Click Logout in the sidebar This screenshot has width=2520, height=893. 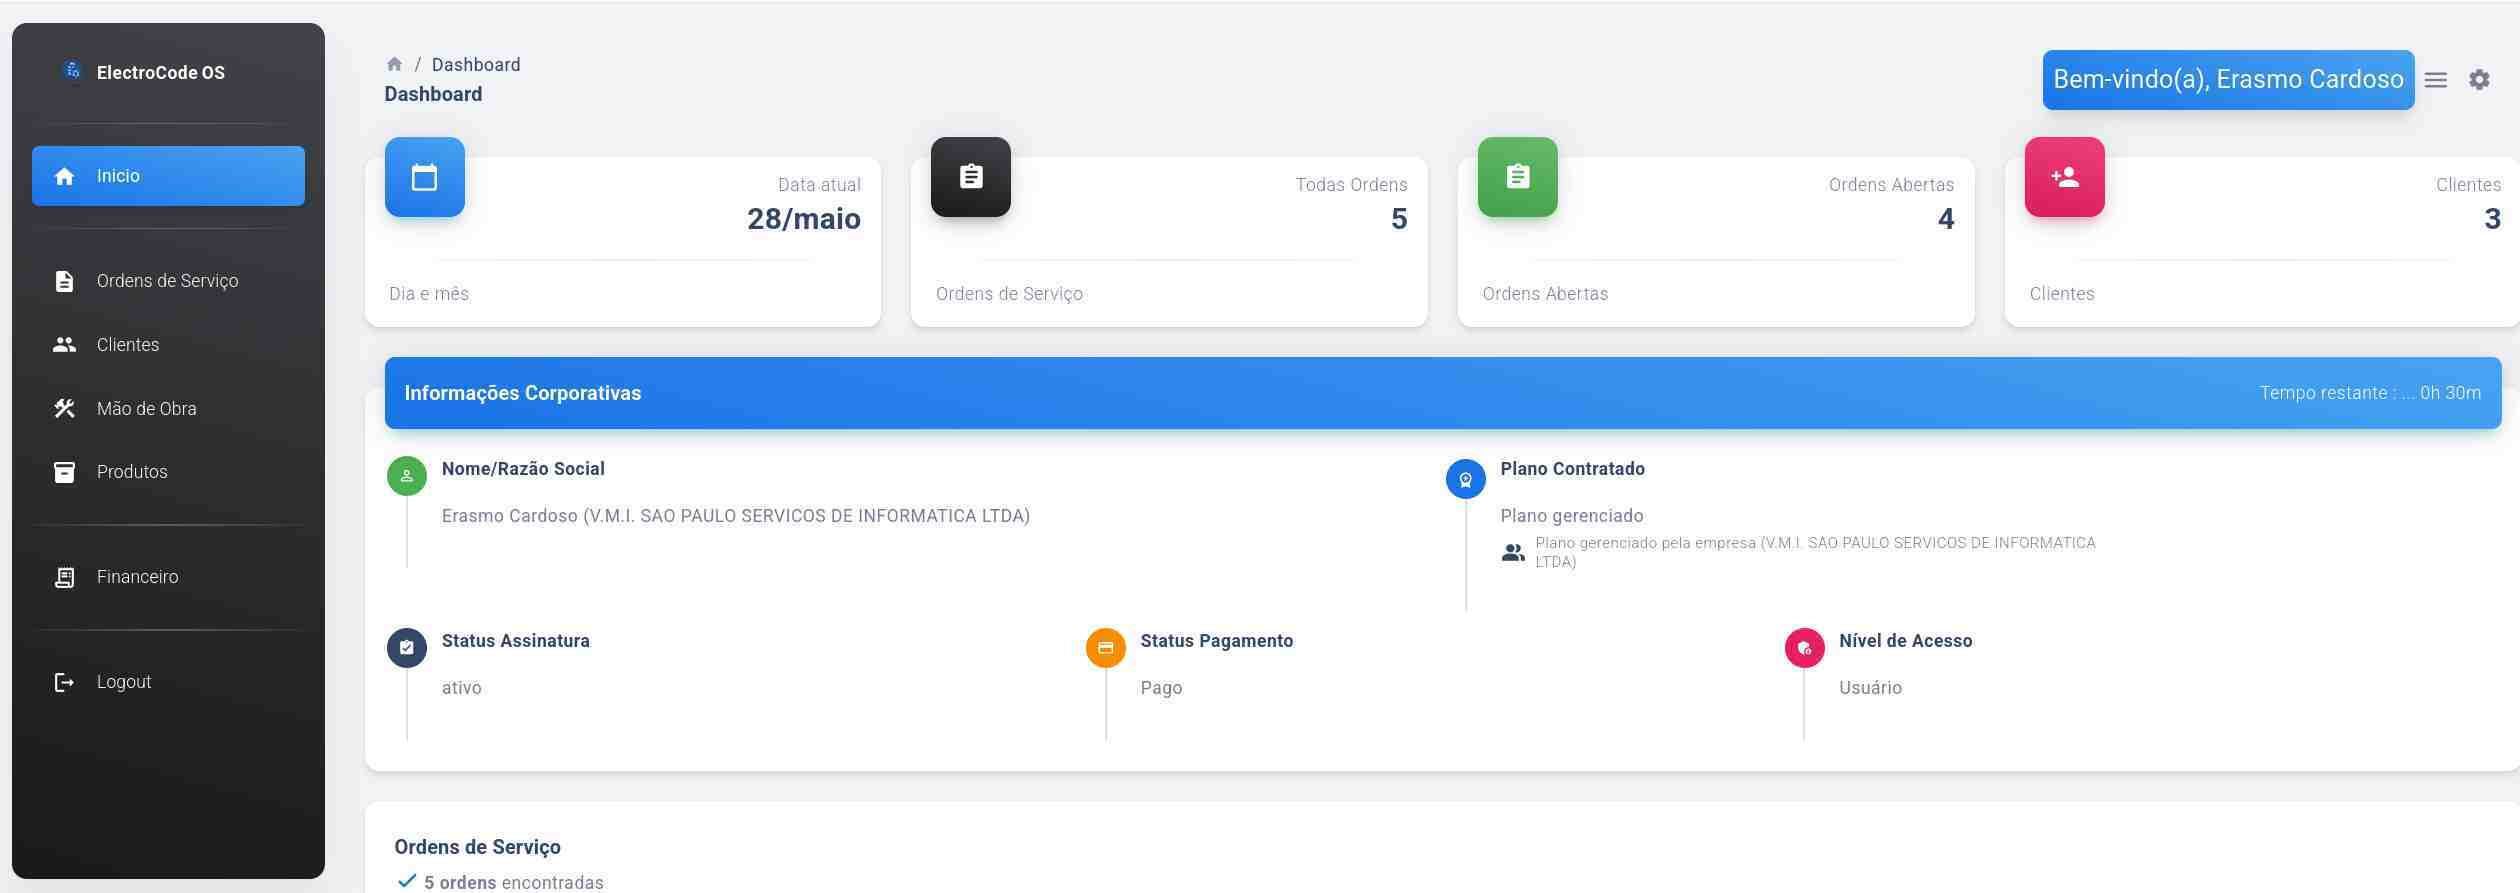pyautogui.click(x=123, y=682)
